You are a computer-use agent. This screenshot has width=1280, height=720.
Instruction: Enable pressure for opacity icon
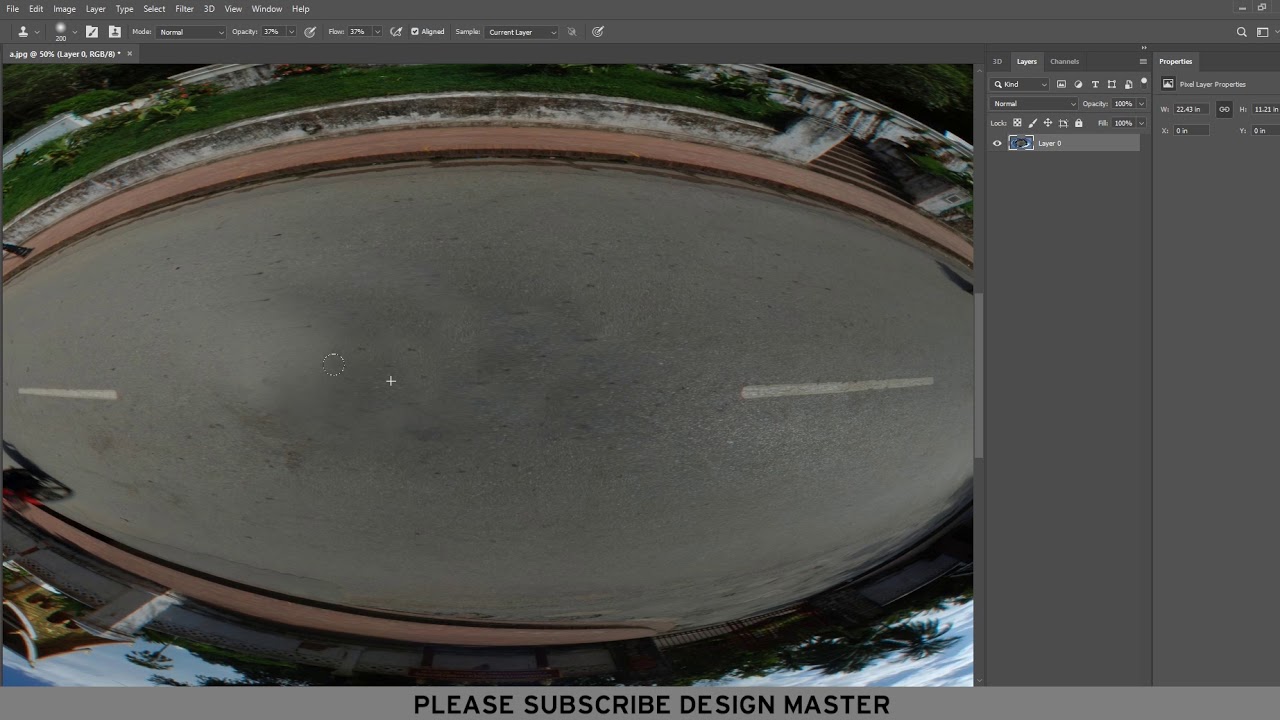[x=310, y=32]
